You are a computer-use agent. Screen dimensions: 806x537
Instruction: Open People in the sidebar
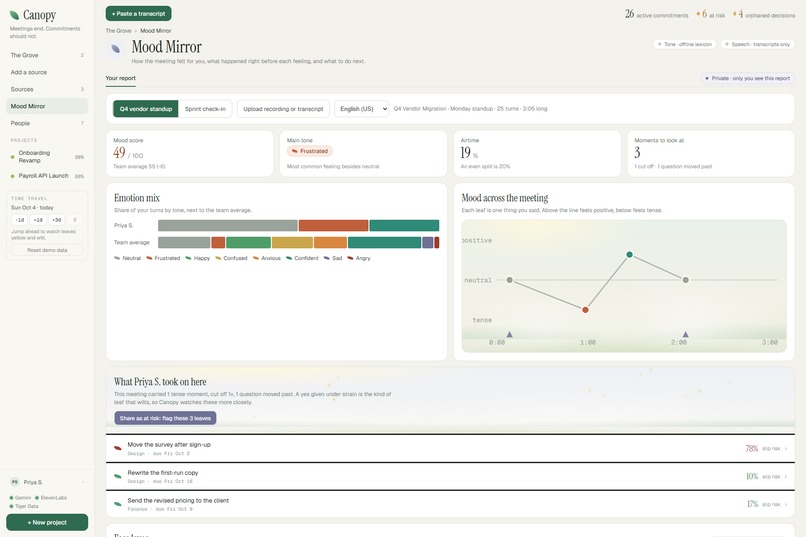(47, 123)
